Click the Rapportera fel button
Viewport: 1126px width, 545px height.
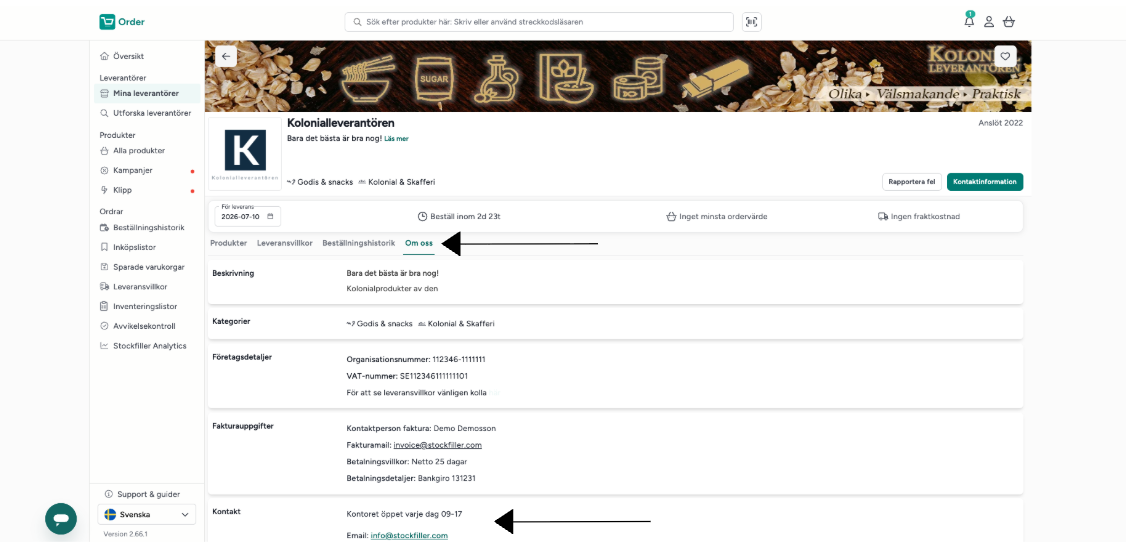coord(911,182)
